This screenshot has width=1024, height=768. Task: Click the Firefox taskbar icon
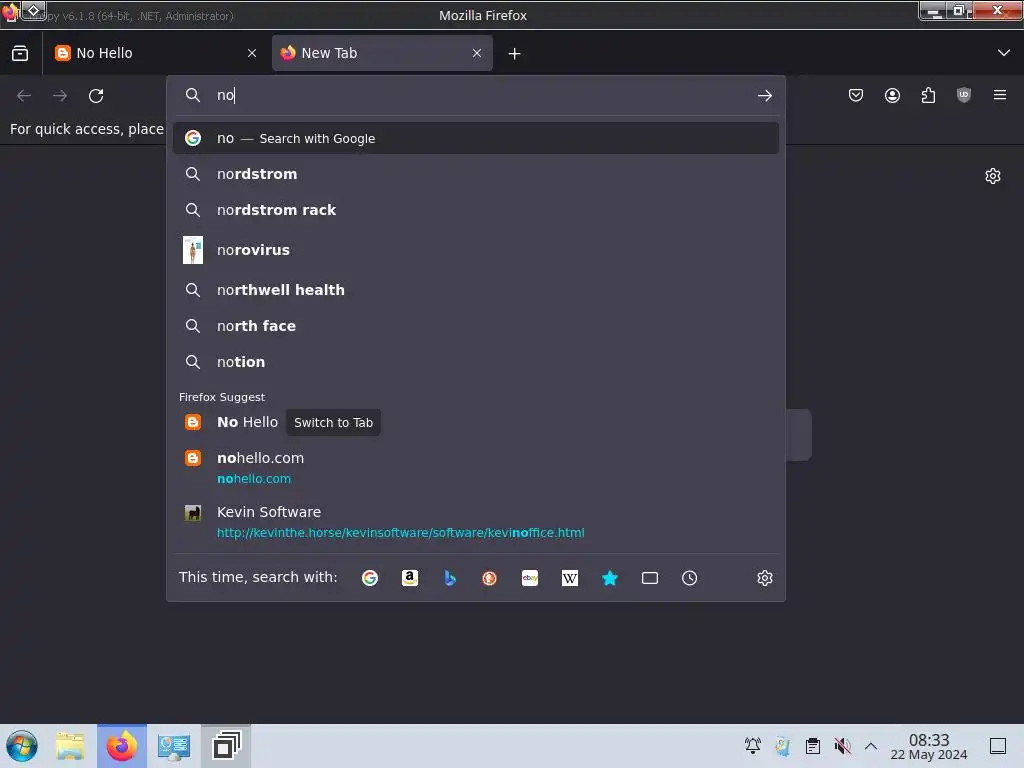click(122, 746)
